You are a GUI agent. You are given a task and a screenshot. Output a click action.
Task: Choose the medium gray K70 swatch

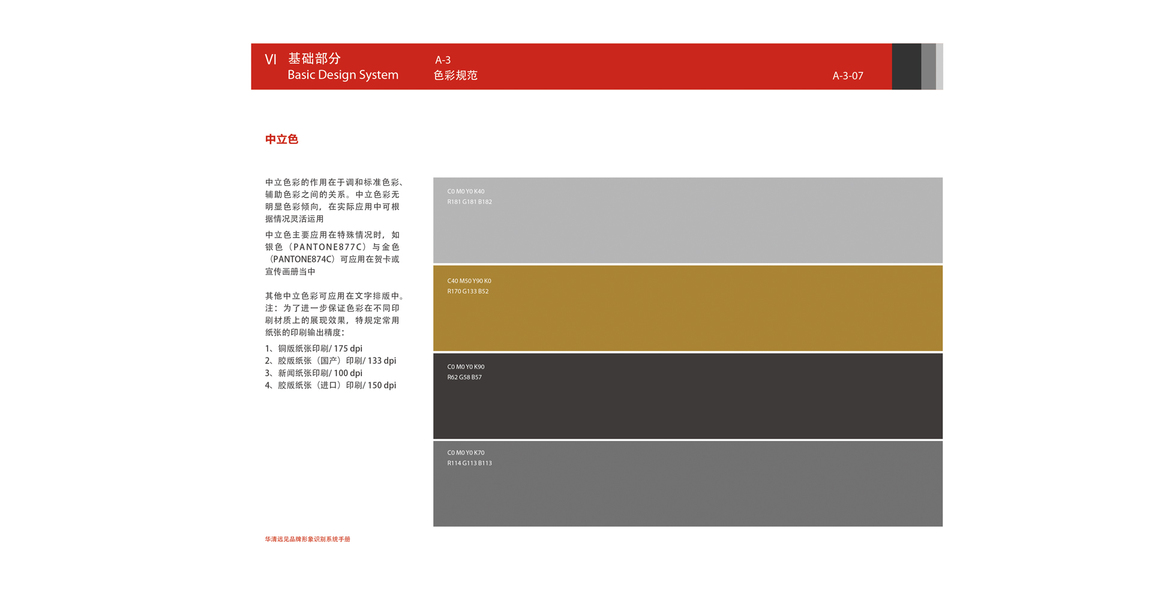[x=688, y=483]
